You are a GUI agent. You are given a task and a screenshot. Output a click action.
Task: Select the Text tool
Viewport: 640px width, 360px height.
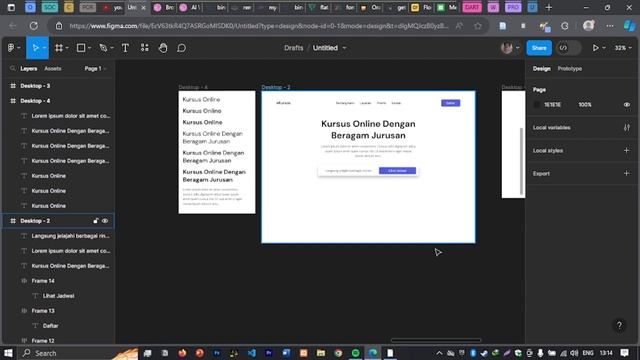tap(125, 48)
